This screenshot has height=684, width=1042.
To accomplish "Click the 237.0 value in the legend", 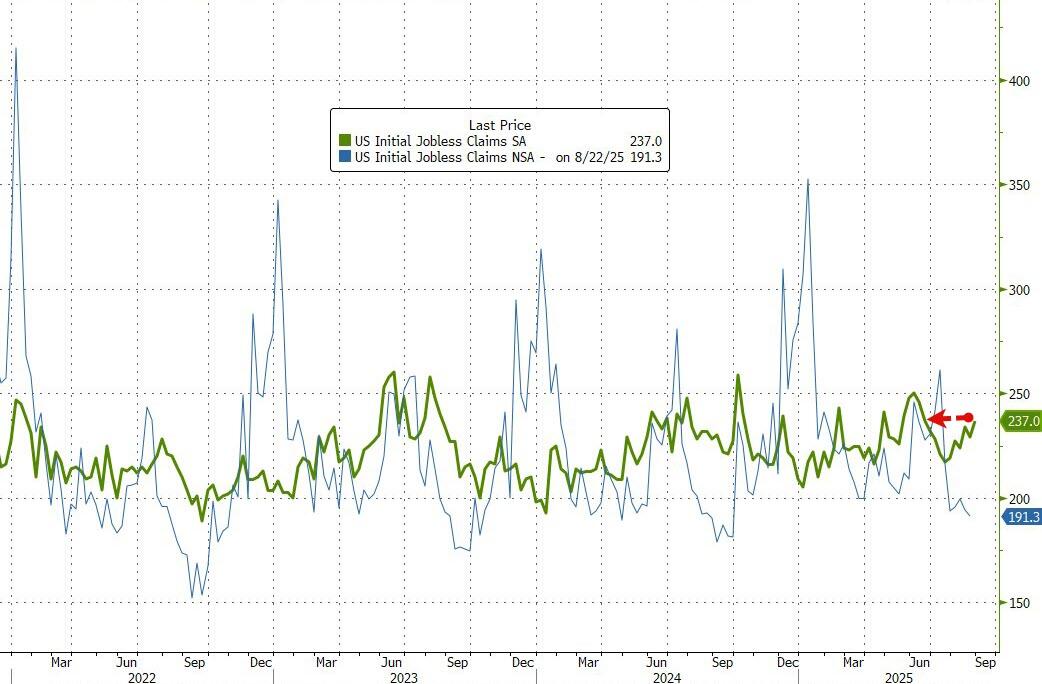I will coord(643,142).
